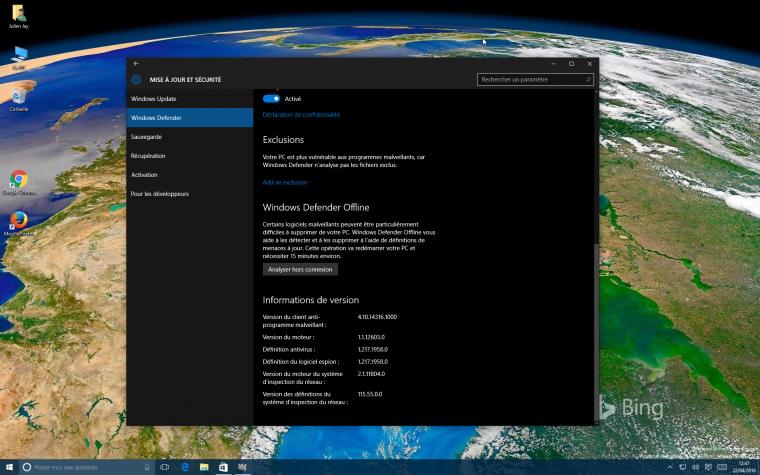
Task: Select the Google Chrome desktop shortcut
Action: (19, 183)
